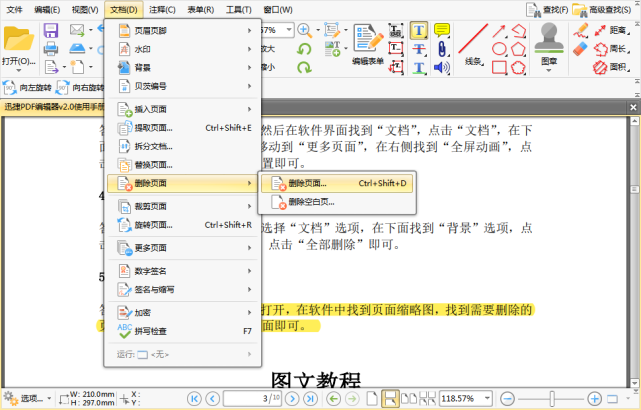
Task: Expand Header and Footer submenu
Action: (183, 31)
